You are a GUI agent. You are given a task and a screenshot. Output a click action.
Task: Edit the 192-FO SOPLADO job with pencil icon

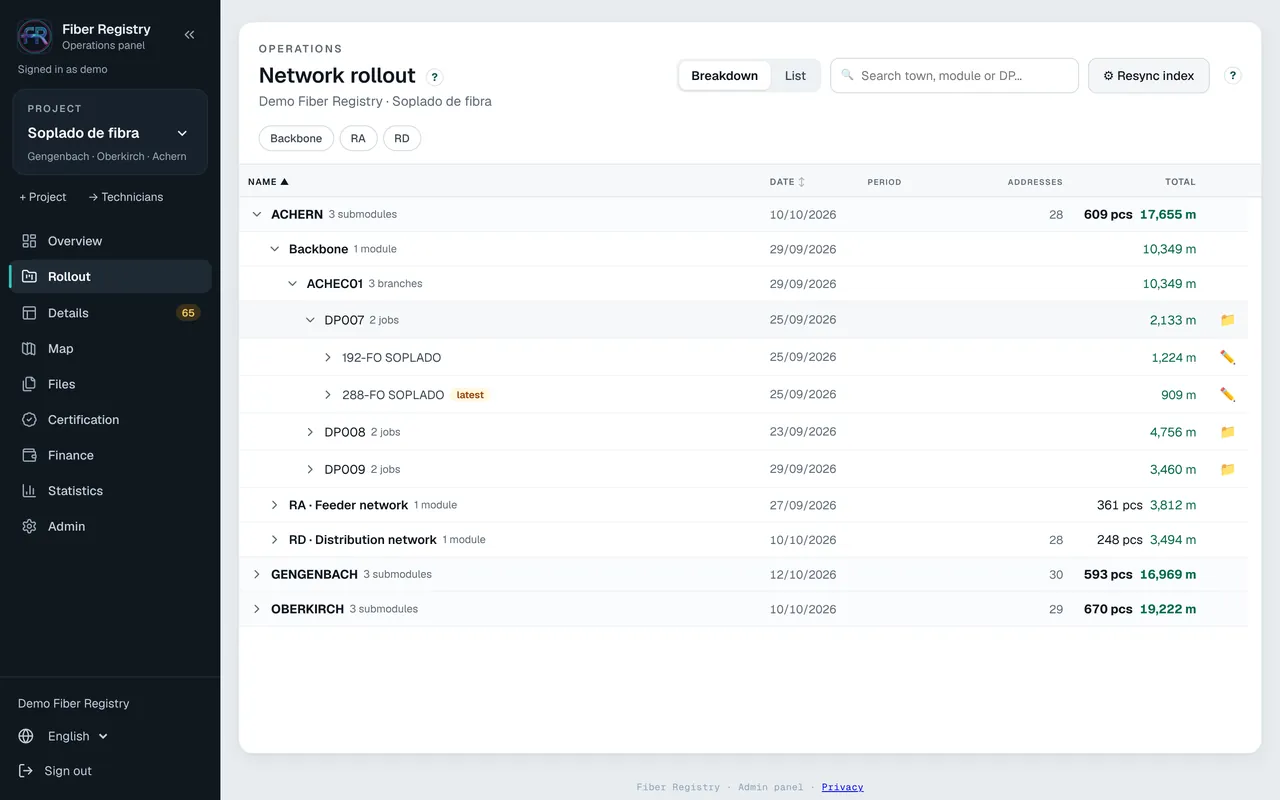pos(1228,357)
